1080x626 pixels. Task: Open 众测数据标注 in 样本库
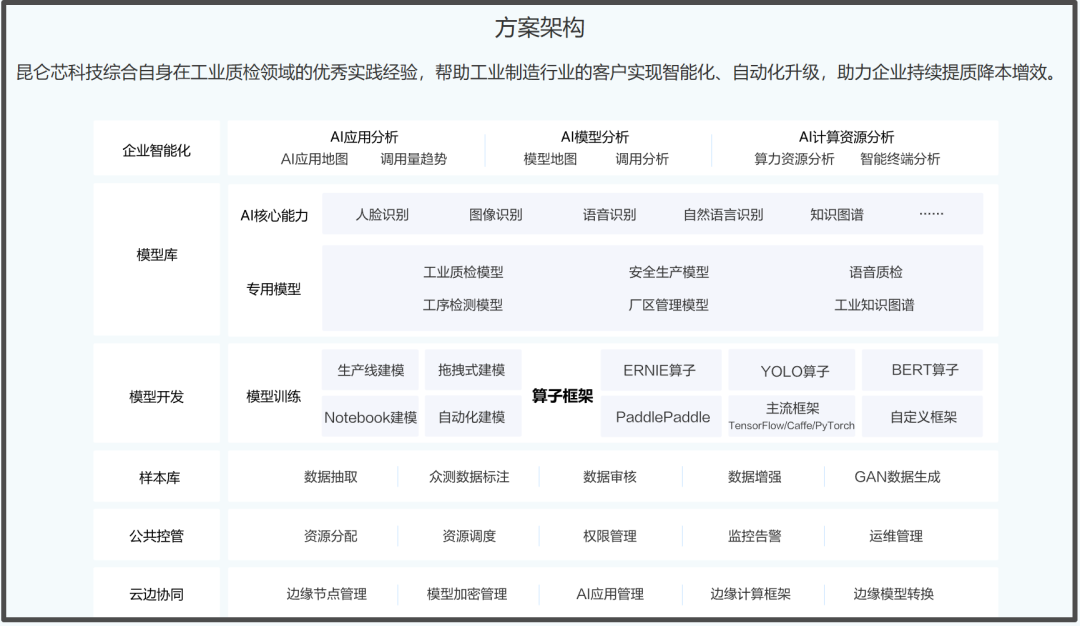[x=469, y=477]
